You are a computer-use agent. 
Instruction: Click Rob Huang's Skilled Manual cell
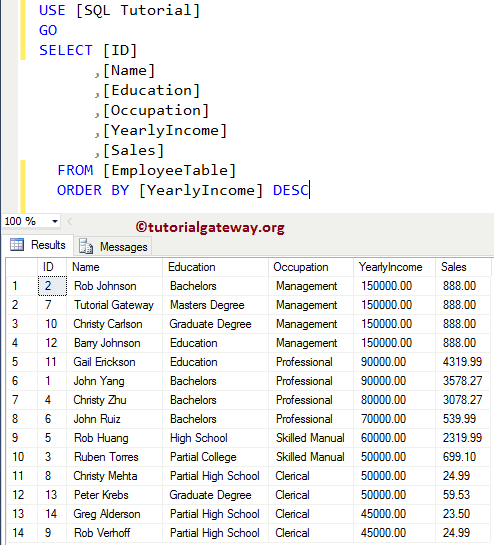pyautogui.click(x=311, y=438)
